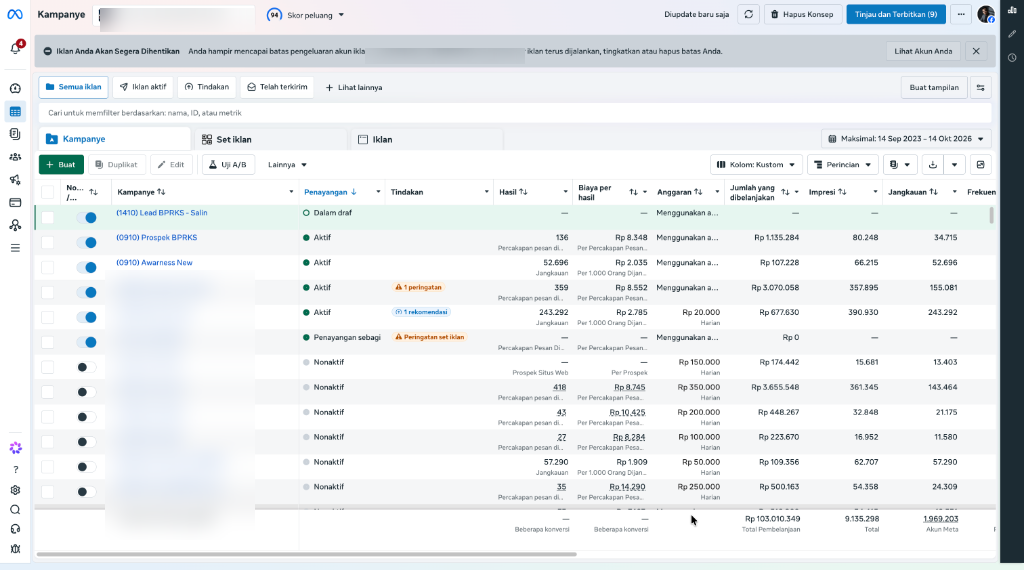Click the Lihat Akun Anda button

click(x=923, y=51)
